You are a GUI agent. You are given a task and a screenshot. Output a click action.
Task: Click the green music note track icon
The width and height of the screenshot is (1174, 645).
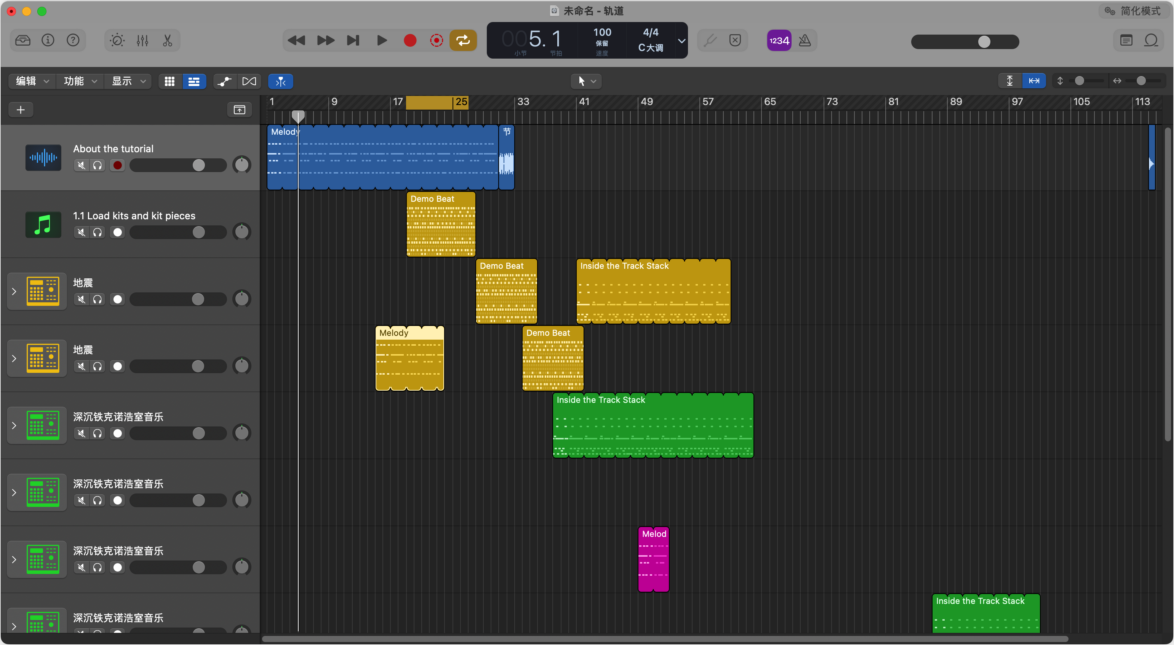43,225
